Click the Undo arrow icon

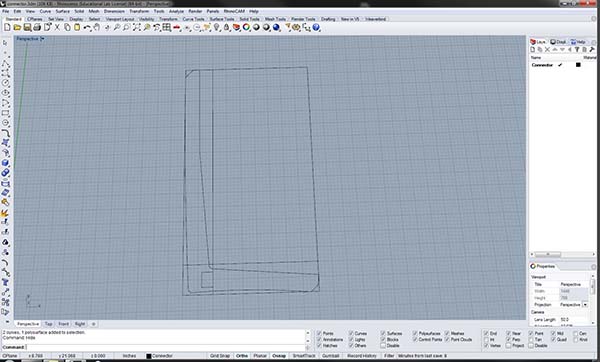pyautogui.click(x=87, y=28)
